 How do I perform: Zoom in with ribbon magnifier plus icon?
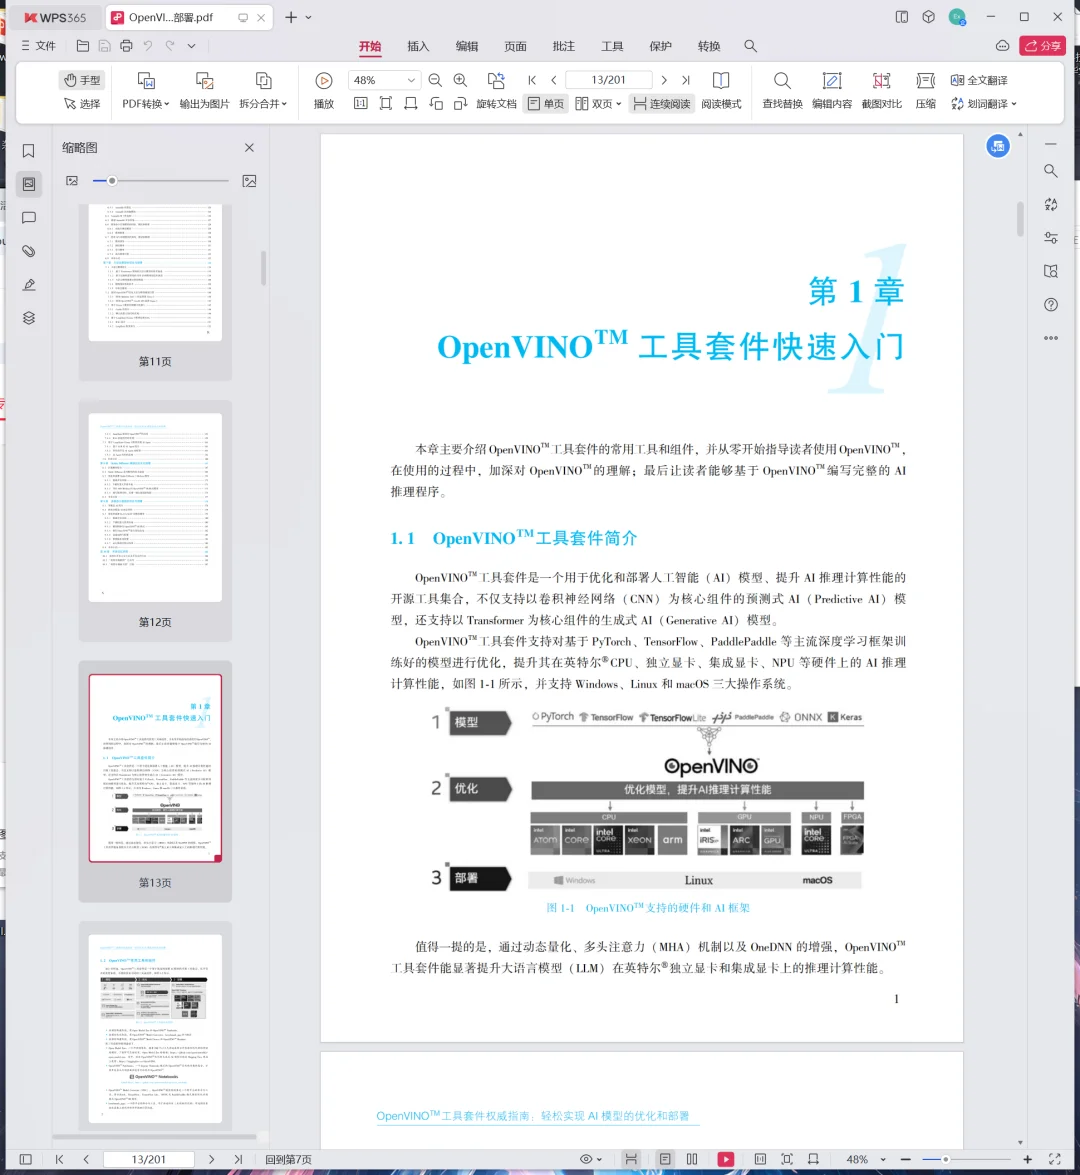click(460, 80)
